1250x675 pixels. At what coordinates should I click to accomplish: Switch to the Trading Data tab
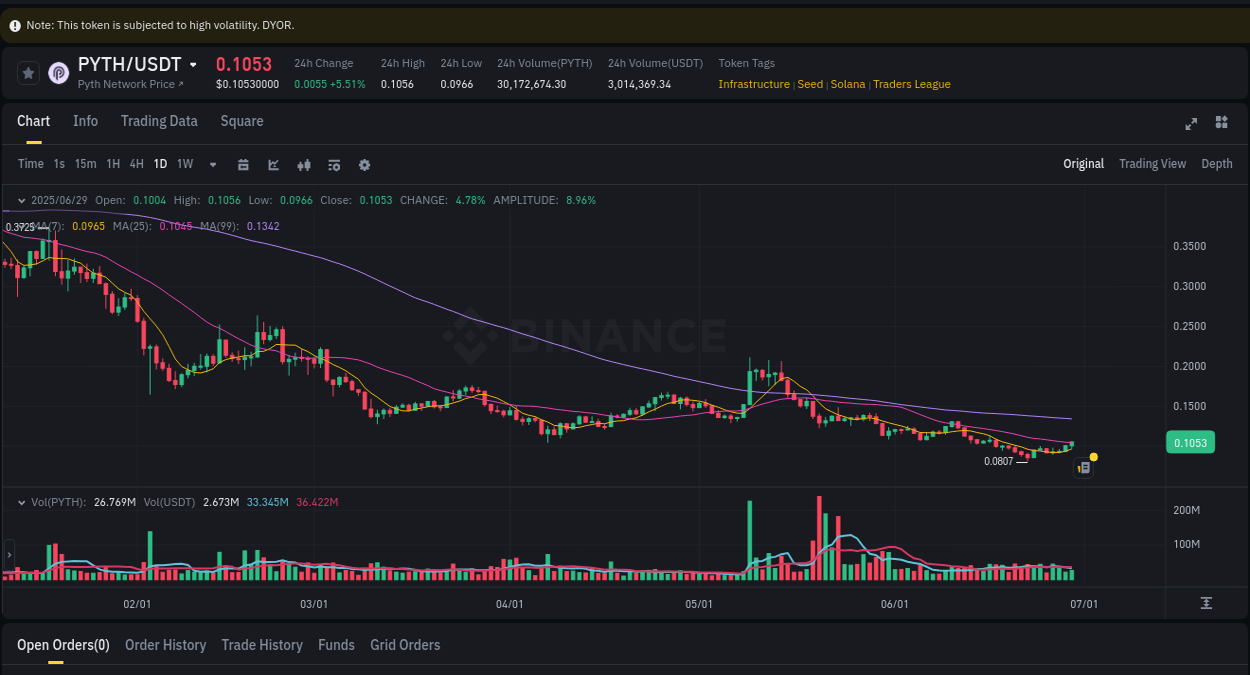pos(159,121)
